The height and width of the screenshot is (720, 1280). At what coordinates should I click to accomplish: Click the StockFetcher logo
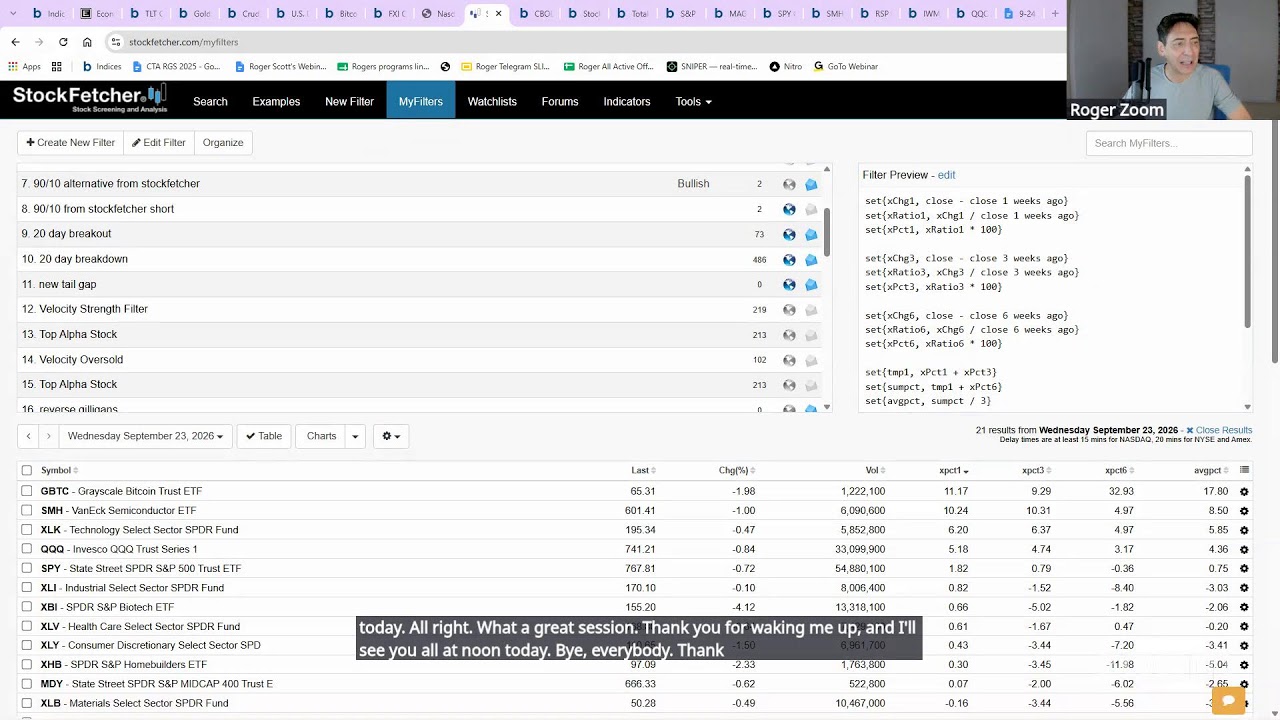pos(90,99)
